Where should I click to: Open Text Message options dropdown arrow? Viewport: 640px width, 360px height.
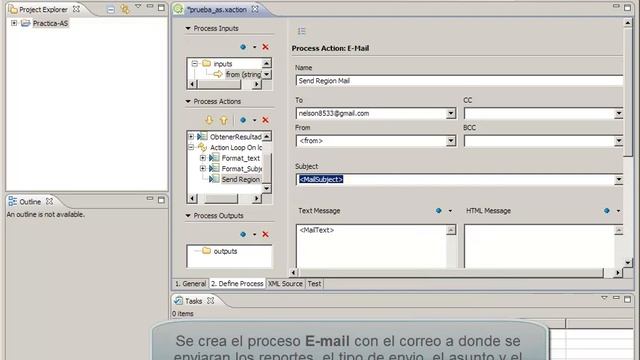click(450, 211)
